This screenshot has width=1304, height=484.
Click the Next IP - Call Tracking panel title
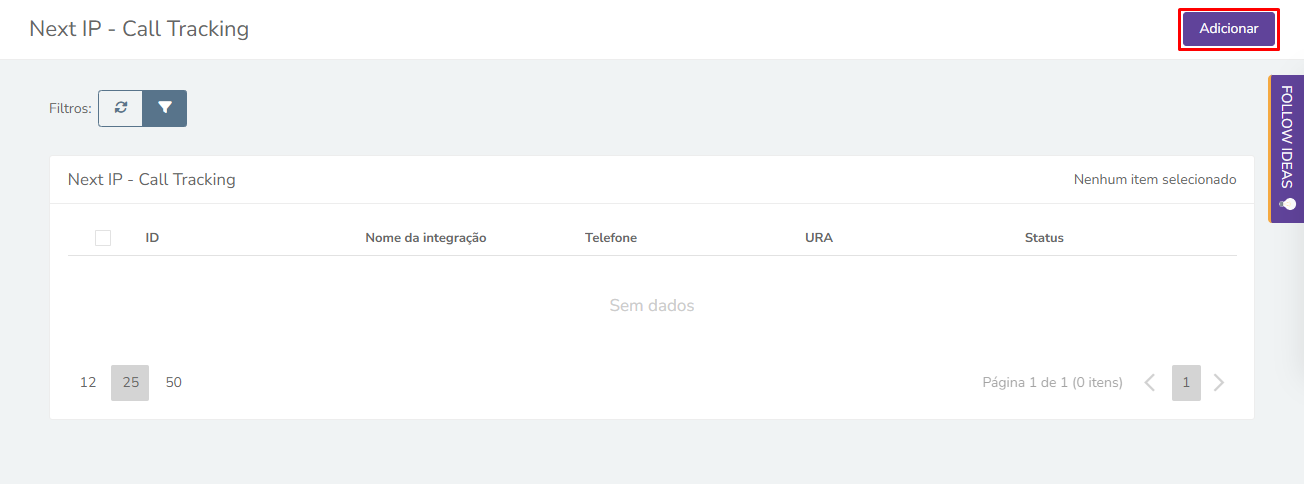coord(152,180)
